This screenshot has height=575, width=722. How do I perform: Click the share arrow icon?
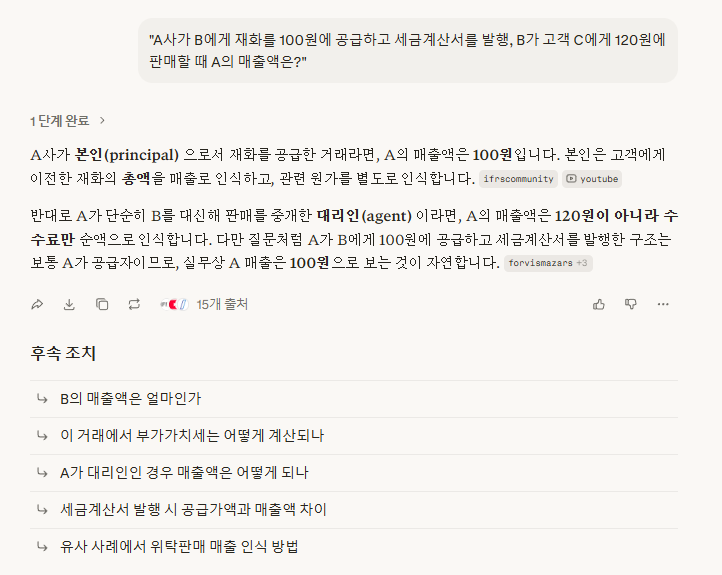[x=37, y=304]
